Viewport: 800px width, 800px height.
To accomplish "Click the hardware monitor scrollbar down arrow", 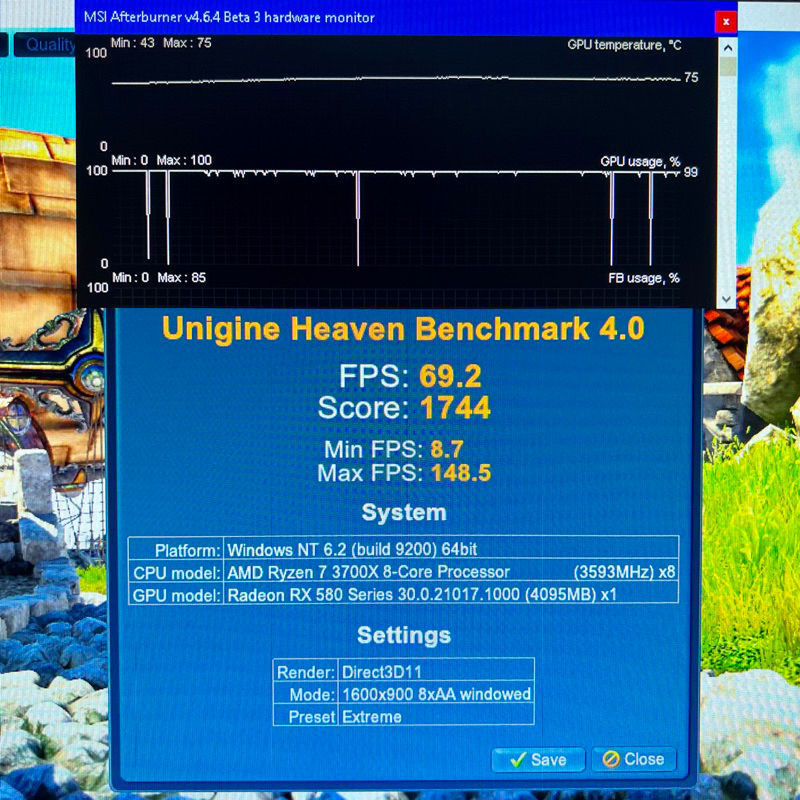I will click(x=727, y=298).
